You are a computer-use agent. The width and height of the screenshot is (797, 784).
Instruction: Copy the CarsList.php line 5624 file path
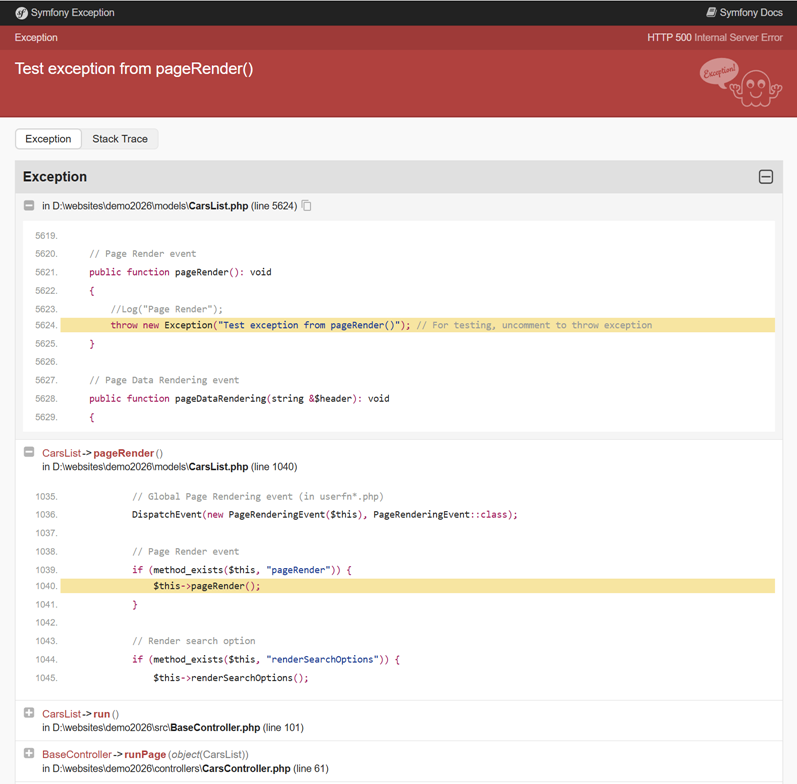tap(306, 205)
